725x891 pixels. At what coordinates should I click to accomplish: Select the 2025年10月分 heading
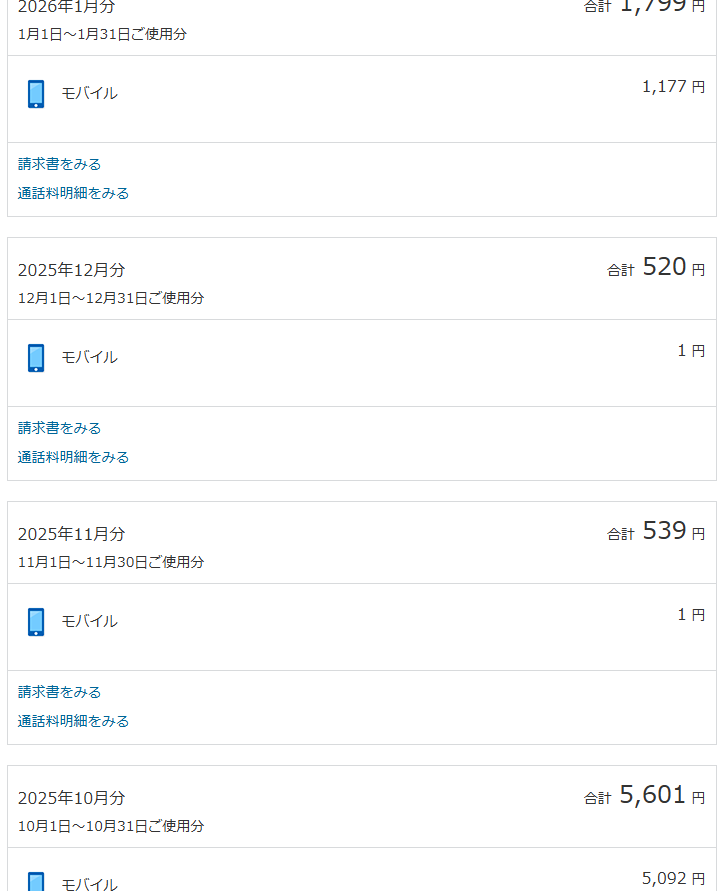pos(72,798)
